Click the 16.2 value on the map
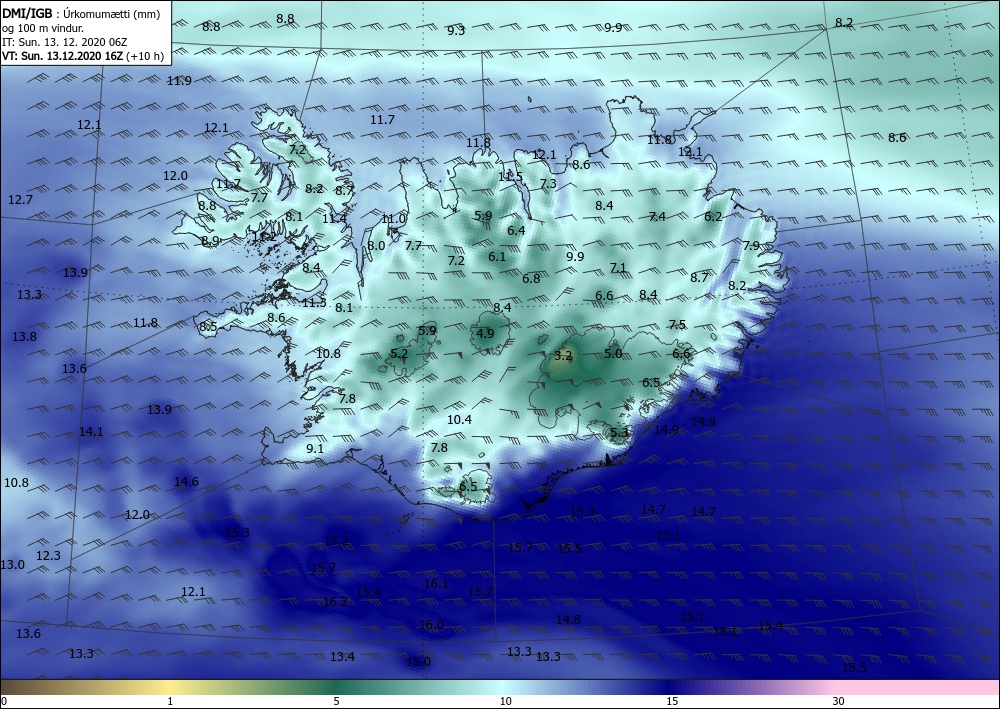The image size is (1000, 709). click(x=335, y=601)
